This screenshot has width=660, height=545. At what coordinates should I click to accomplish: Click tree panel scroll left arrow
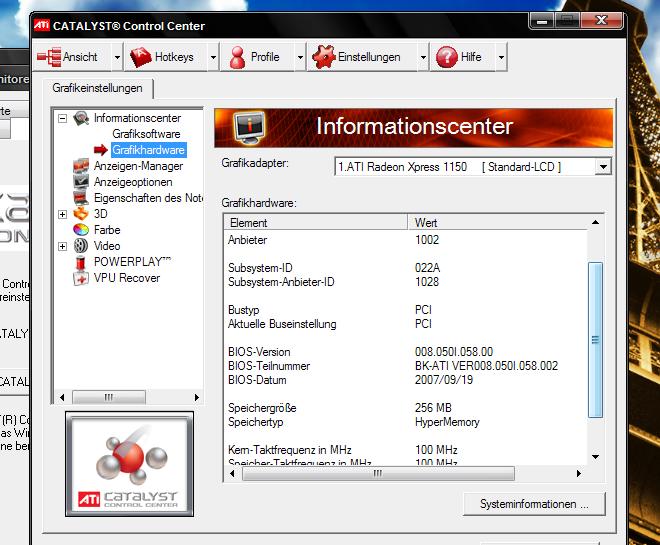(x=62, y=397)
